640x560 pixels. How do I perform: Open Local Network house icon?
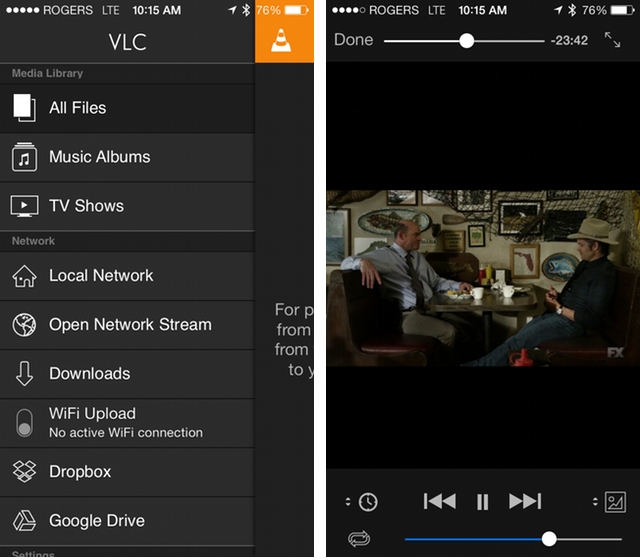pos(24,276)
